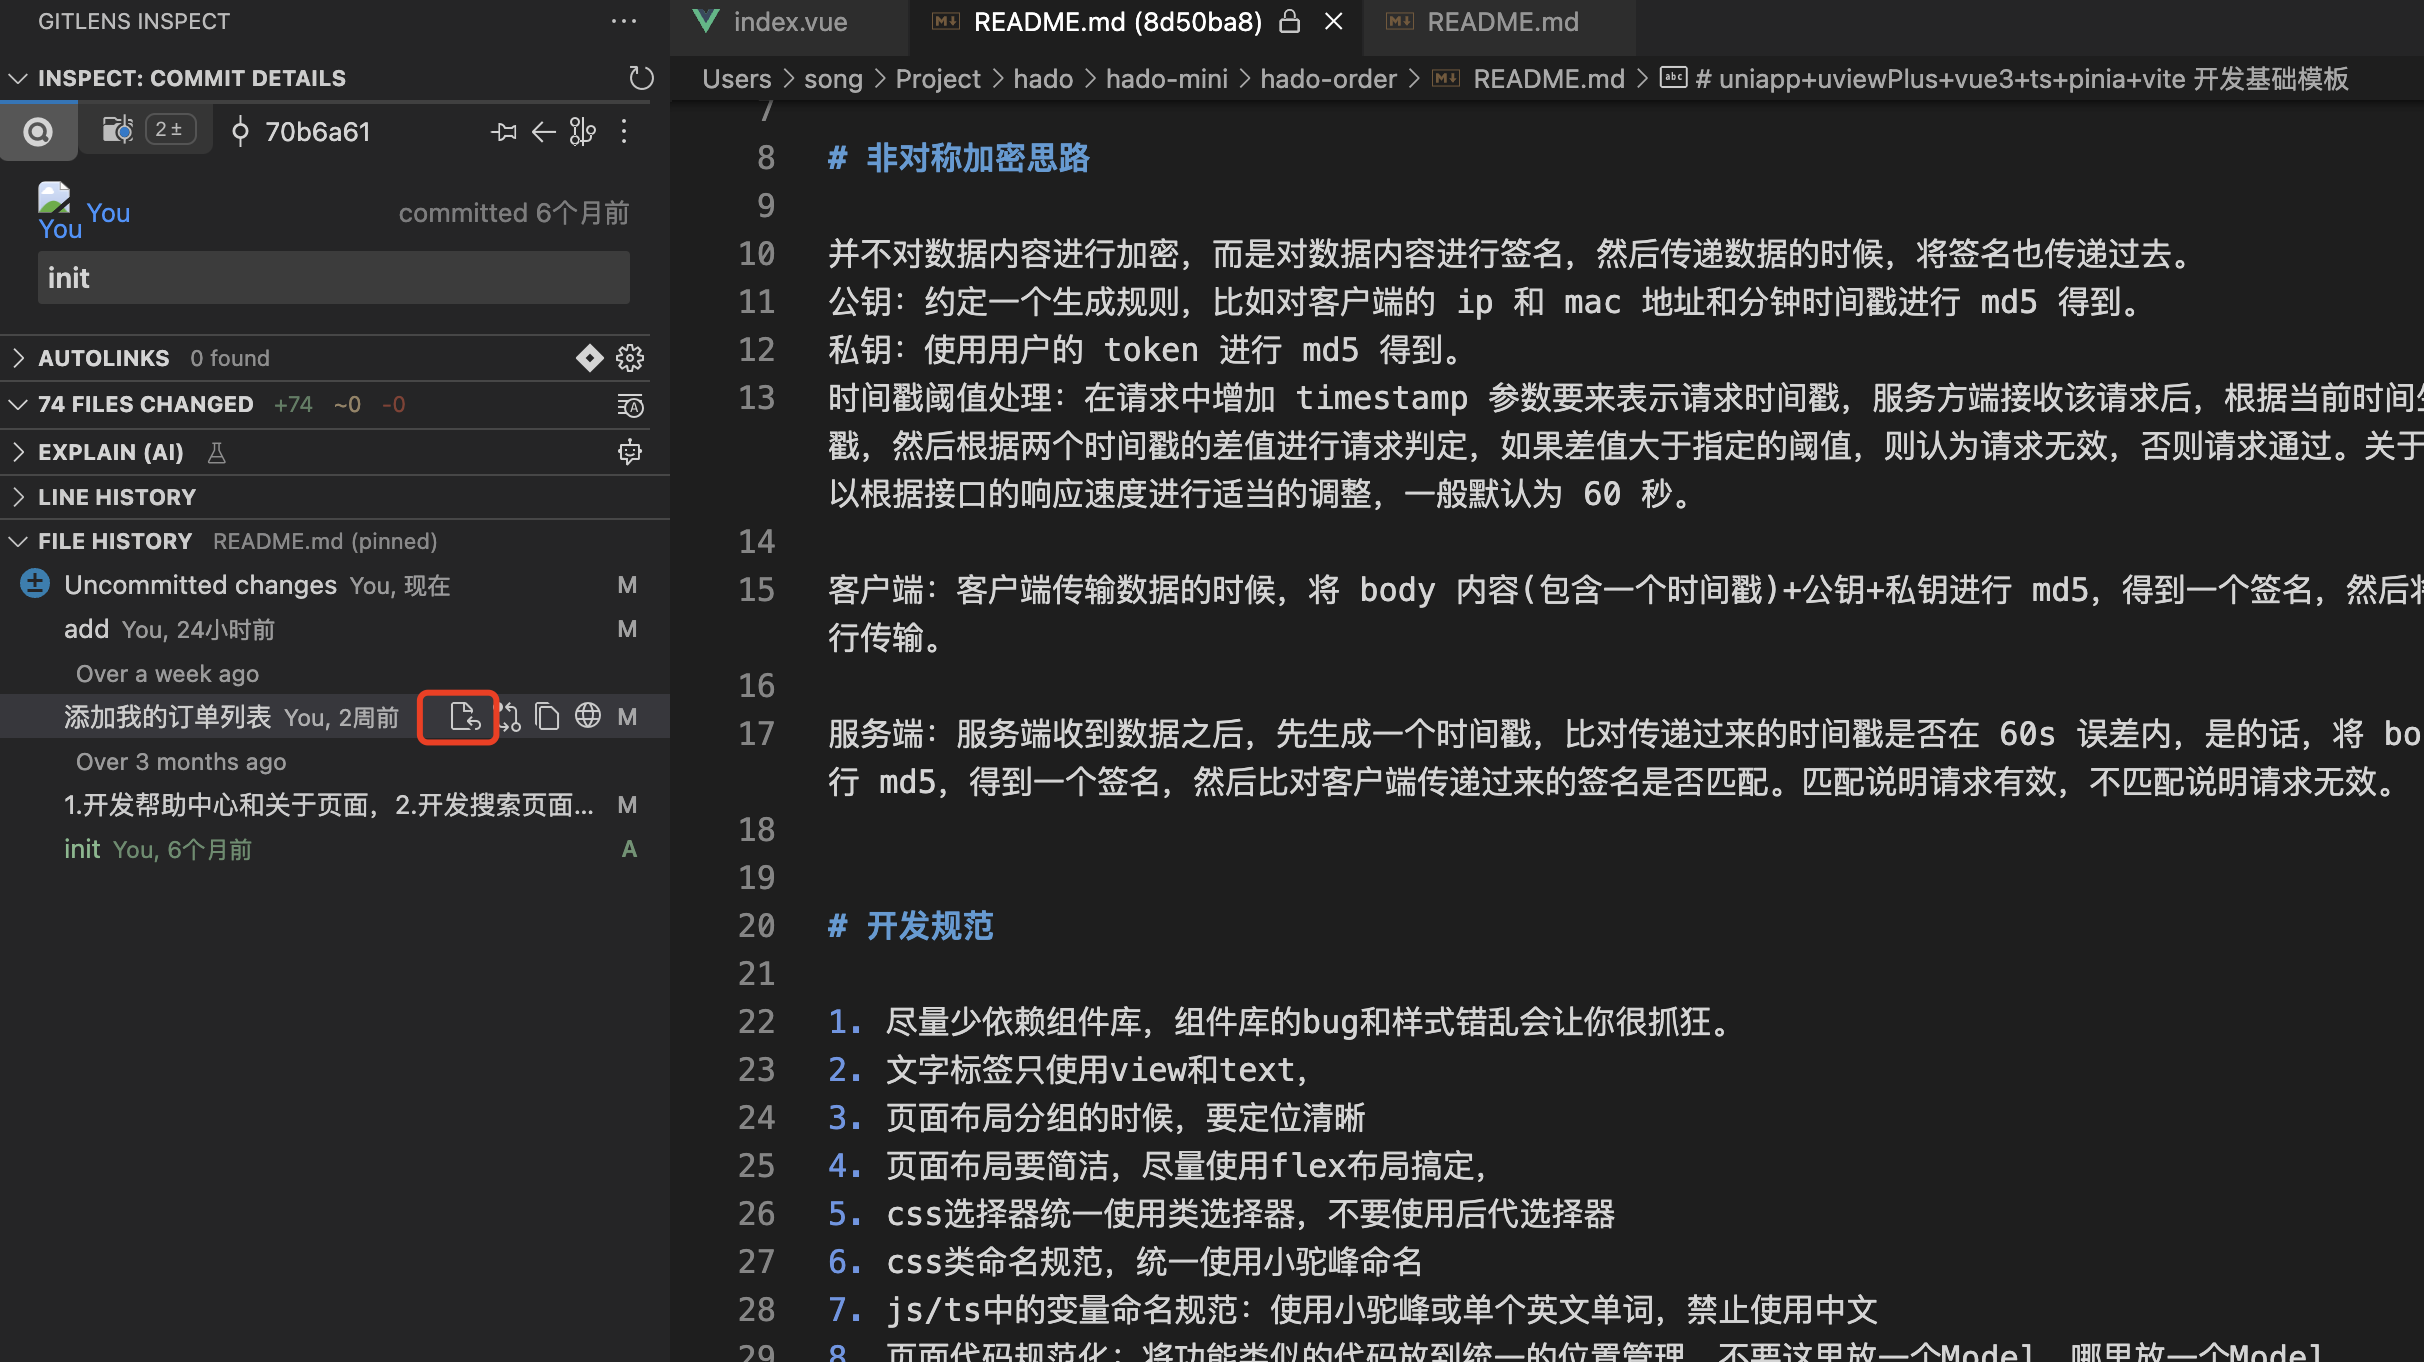
Task: Select the init commit in file history
Action: pos(82,849)
